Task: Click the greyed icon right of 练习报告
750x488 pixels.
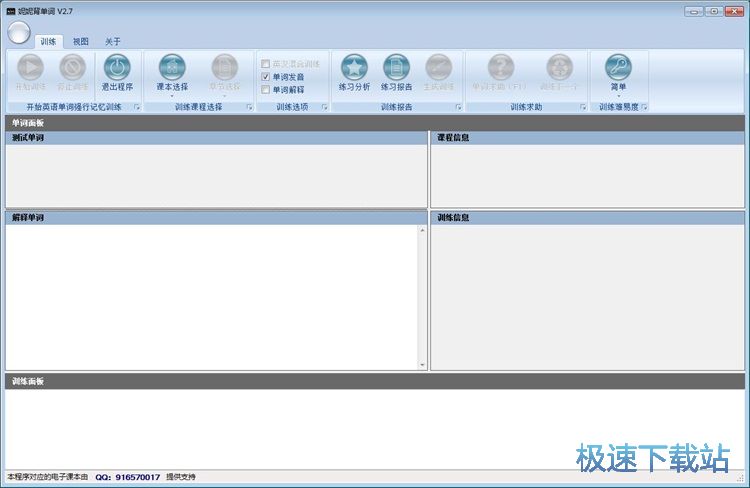Action: tap(439, 67)
